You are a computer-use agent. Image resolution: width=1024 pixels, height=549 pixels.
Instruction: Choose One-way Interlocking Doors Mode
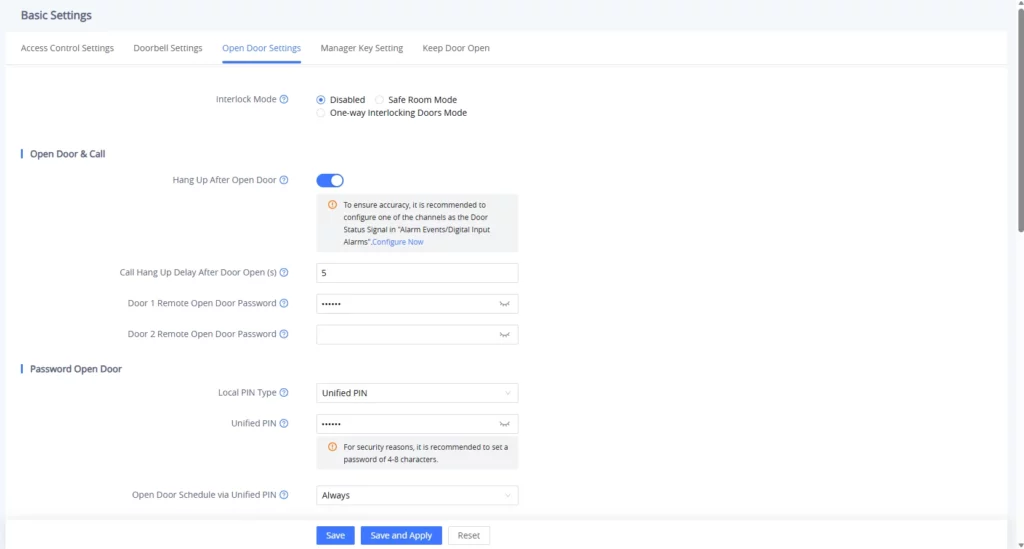pyautogui.click(x=321, y=113)
